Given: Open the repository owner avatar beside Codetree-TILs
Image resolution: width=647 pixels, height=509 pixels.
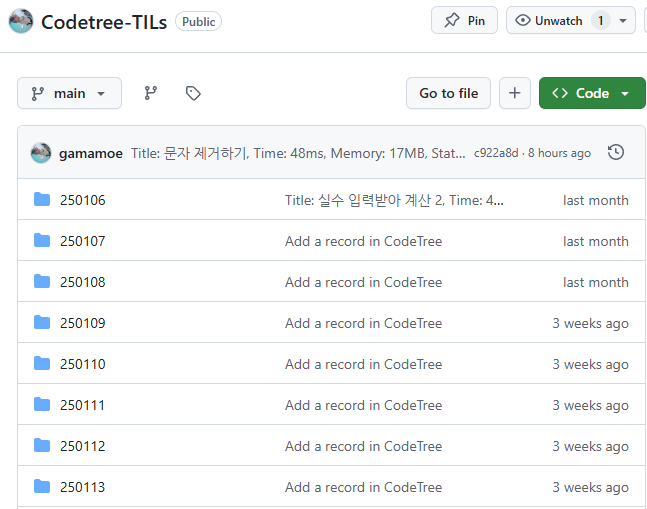Looking at the screenshot, I should (x=21, y=21).
